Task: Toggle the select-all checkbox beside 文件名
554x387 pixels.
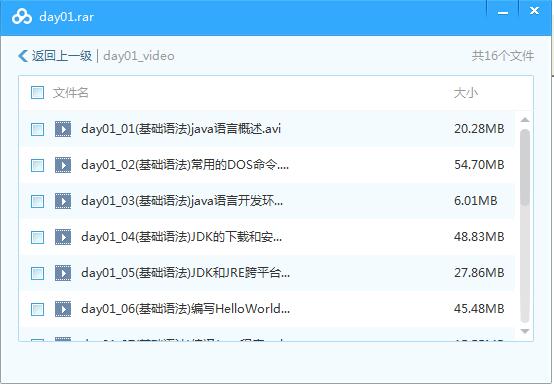Action: coord(37,93)
